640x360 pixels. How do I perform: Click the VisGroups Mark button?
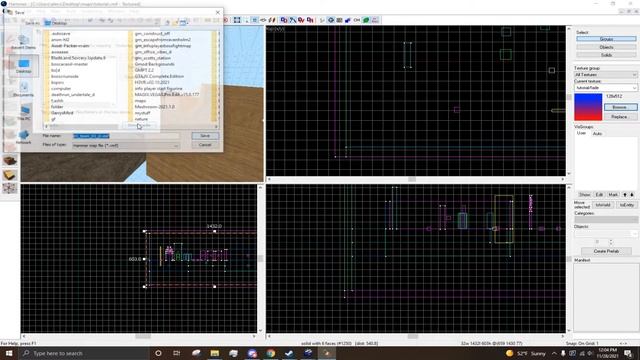pyautogui.click(x=613, y=195)
